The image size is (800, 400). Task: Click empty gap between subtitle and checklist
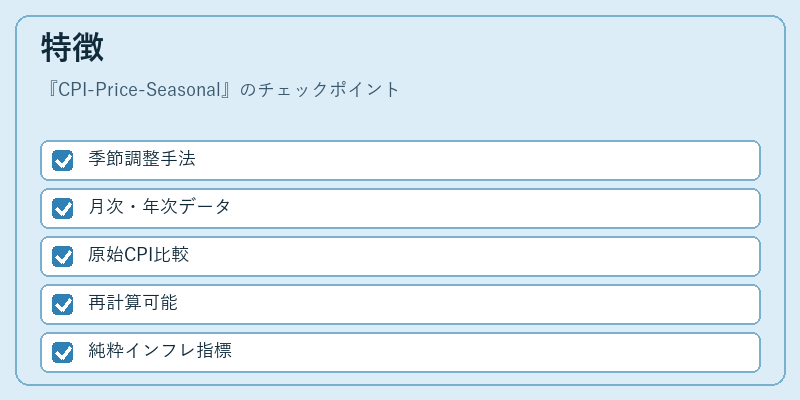tap(400, 120)
